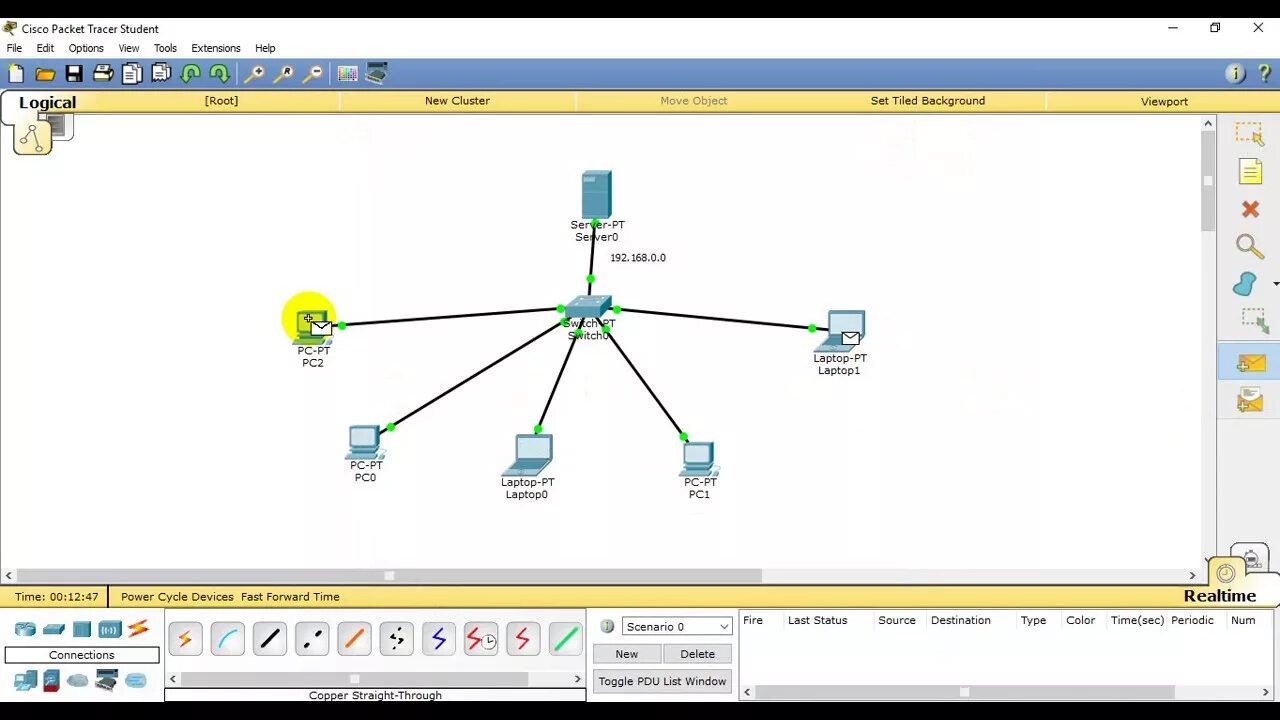Click Power Cycle Devices
The height and width of the screenshot is (720, 1280).
coord(177,597)
